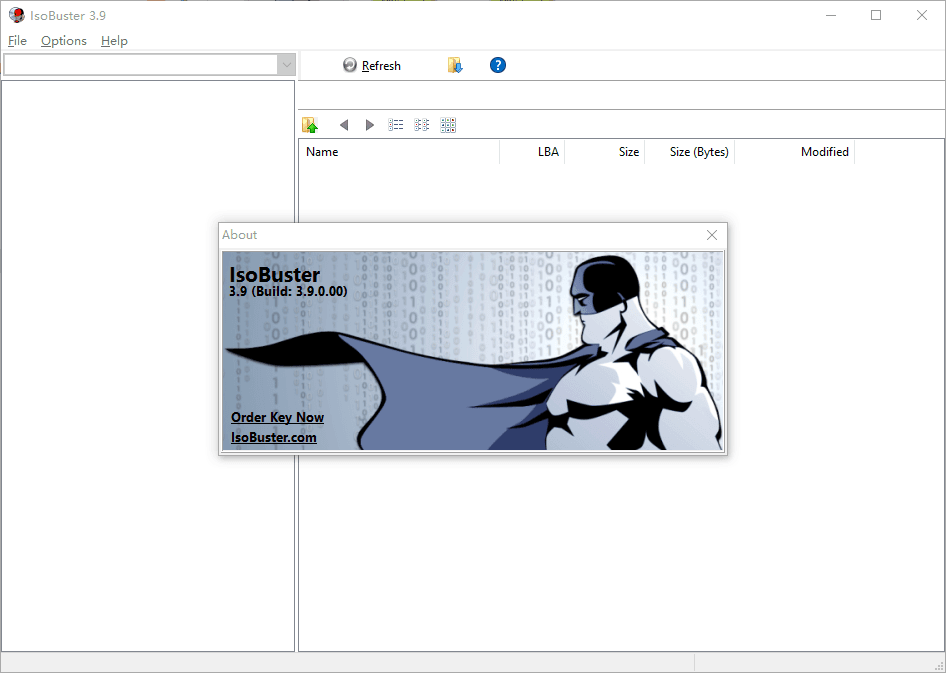Viewport: 946px width, 673px height.
Task: Open the File menu
Action: [x=17, y=40]
